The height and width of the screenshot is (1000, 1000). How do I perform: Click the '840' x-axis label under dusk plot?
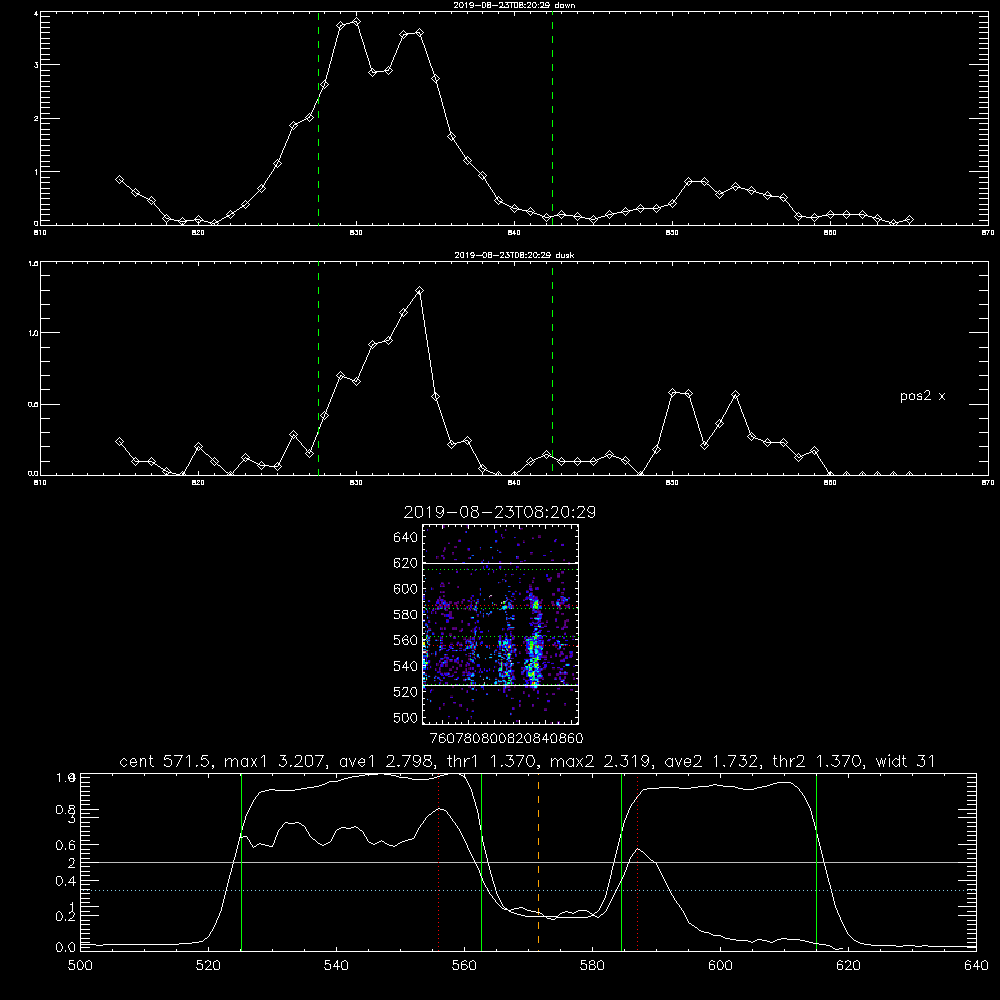(x=514, y=483)
